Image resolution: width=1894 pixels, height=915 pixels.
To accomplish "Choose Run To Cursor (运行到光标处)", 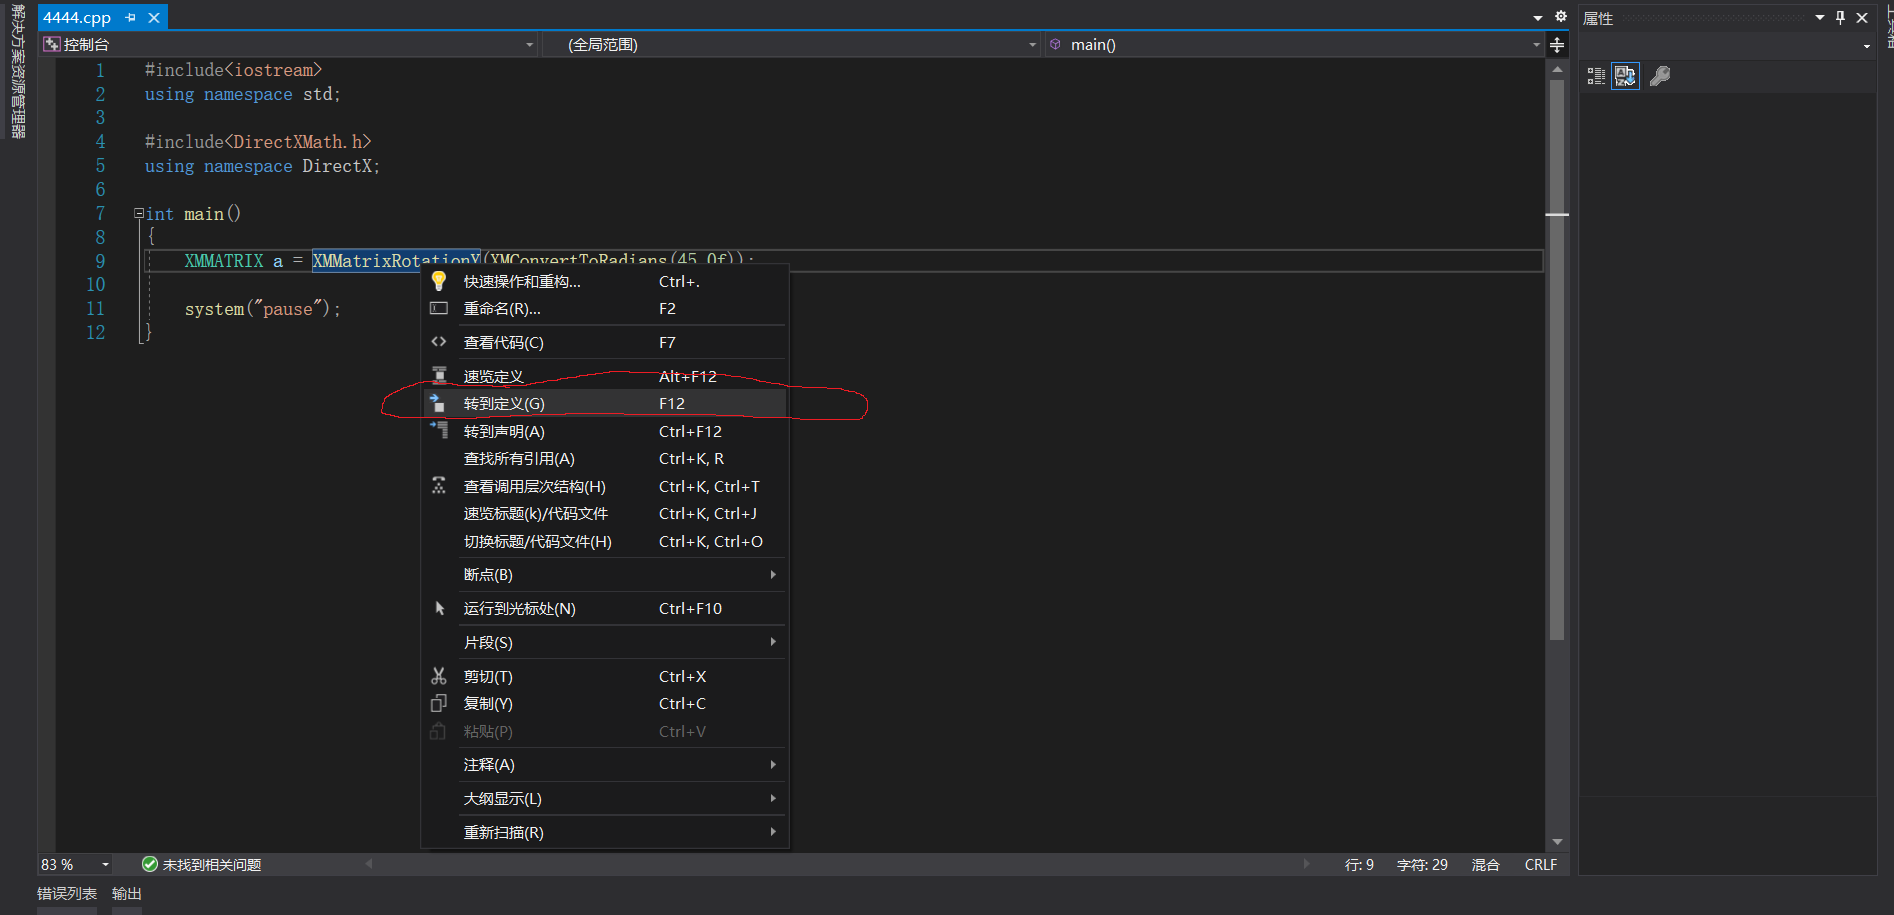I will coord(605,609).
